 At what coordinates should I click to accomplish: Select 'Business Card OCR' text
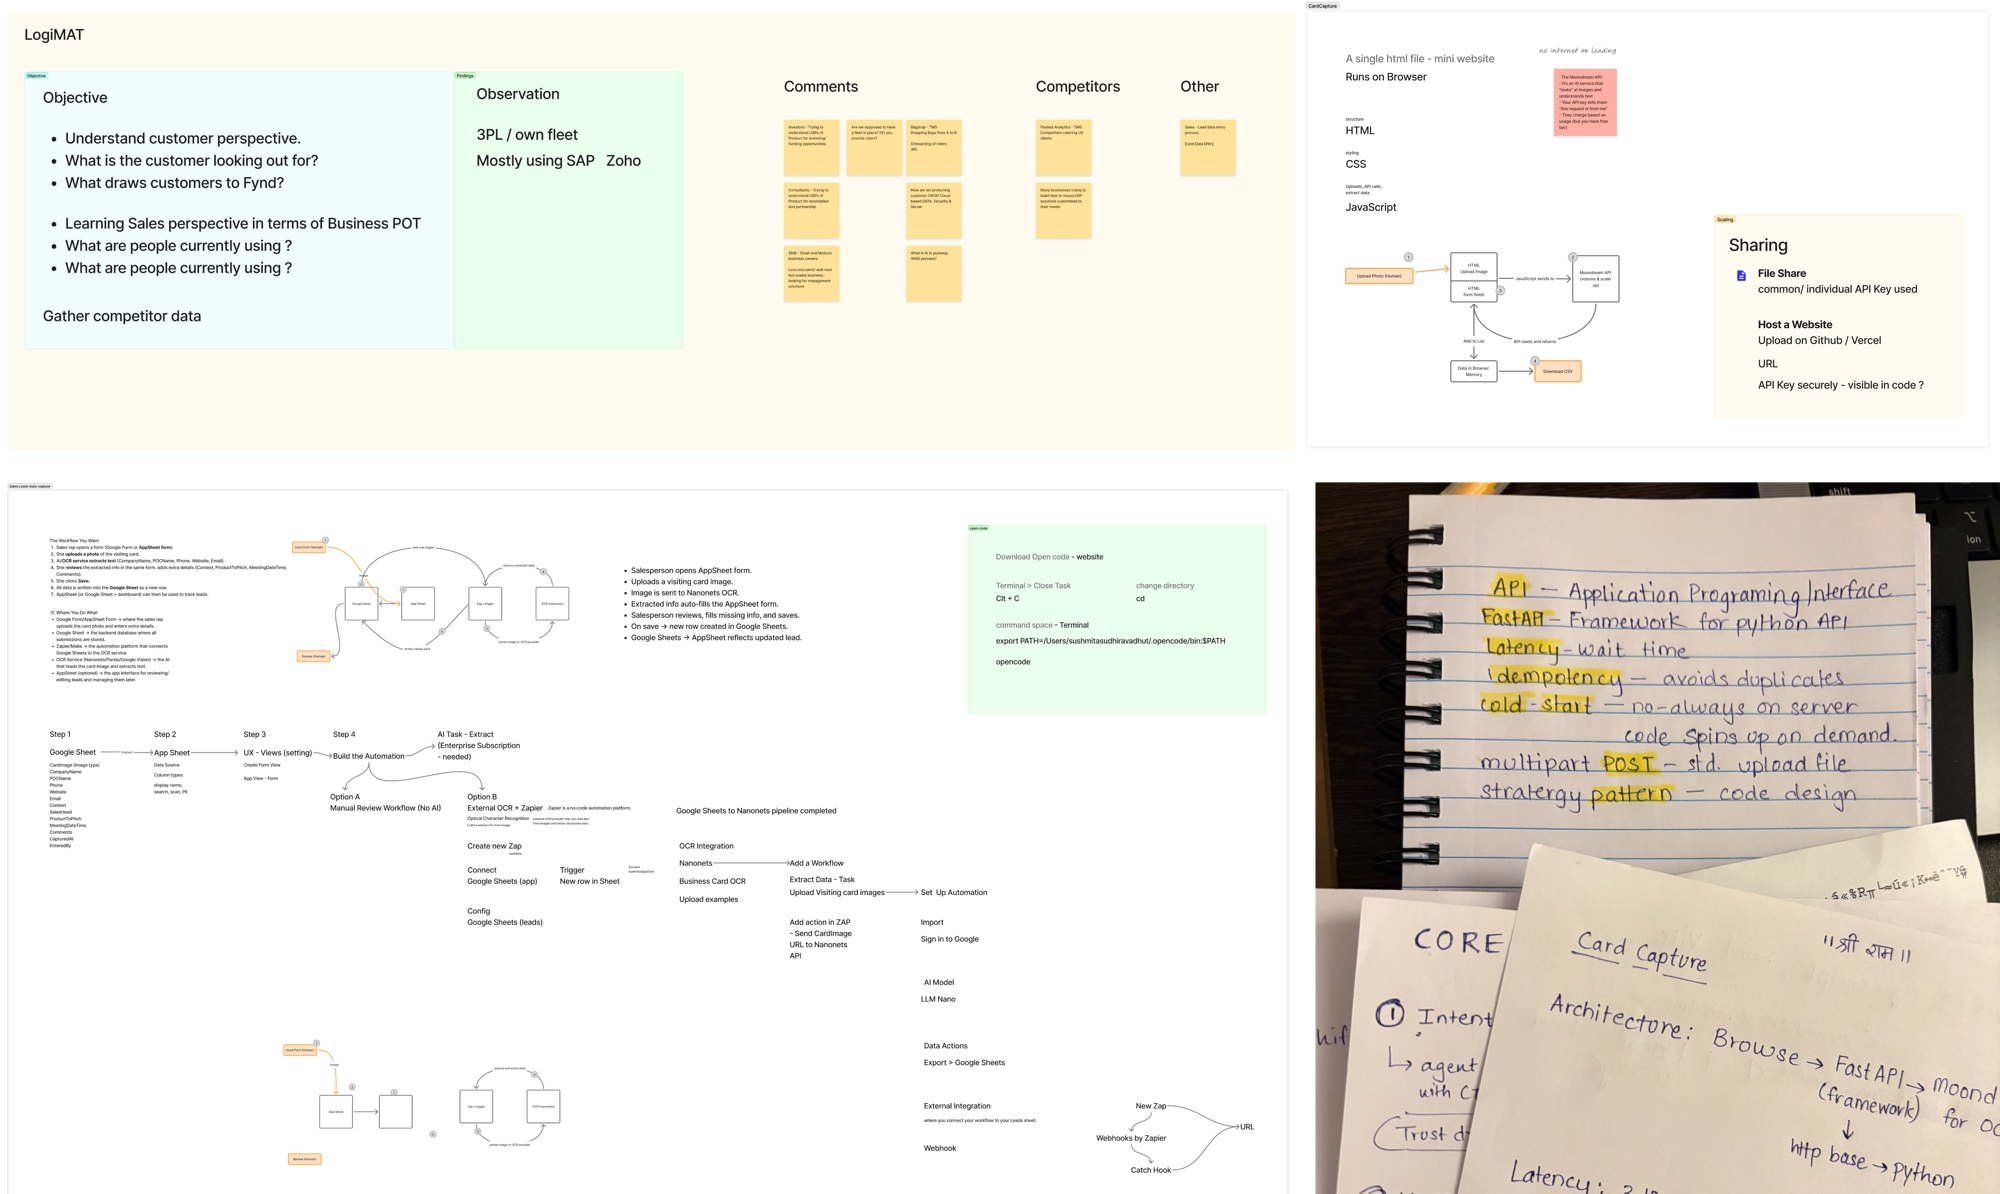tap(712, 882)
